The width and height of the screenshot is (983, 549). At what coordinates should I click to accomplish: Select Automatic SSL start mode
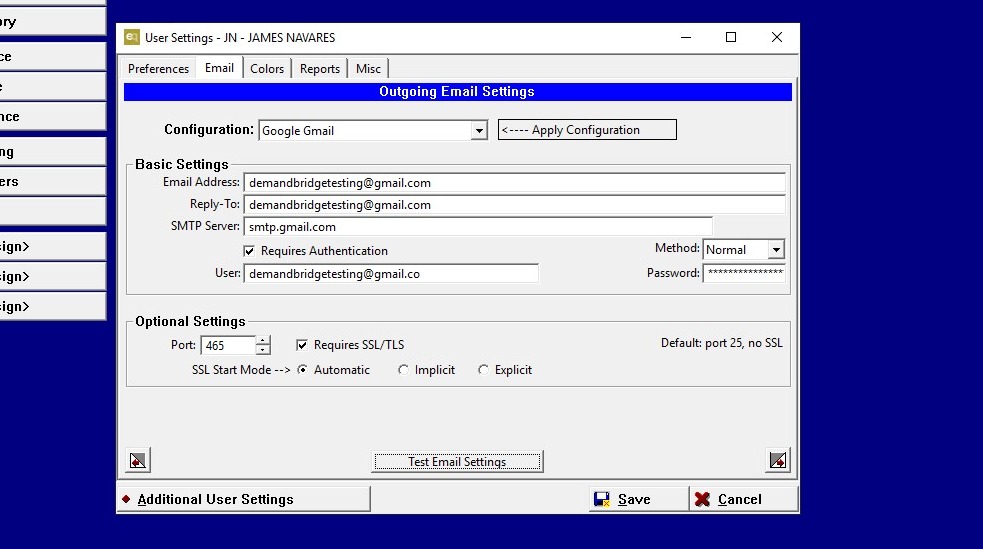pos(302,370)
